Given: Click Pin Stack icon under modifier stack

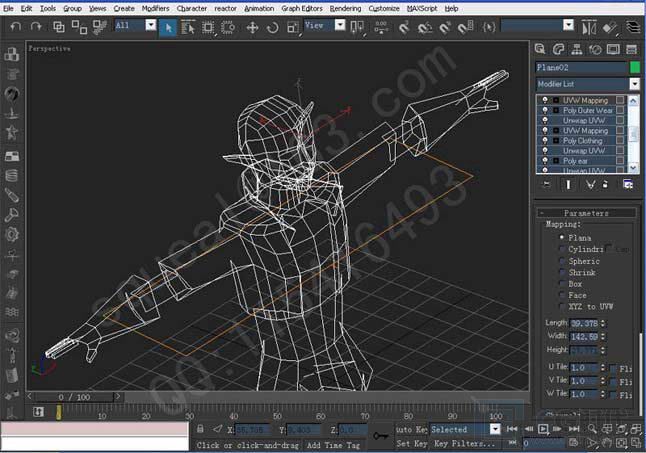Looking at the screenshot, I should pyautogui.click(x=546, y=184).
